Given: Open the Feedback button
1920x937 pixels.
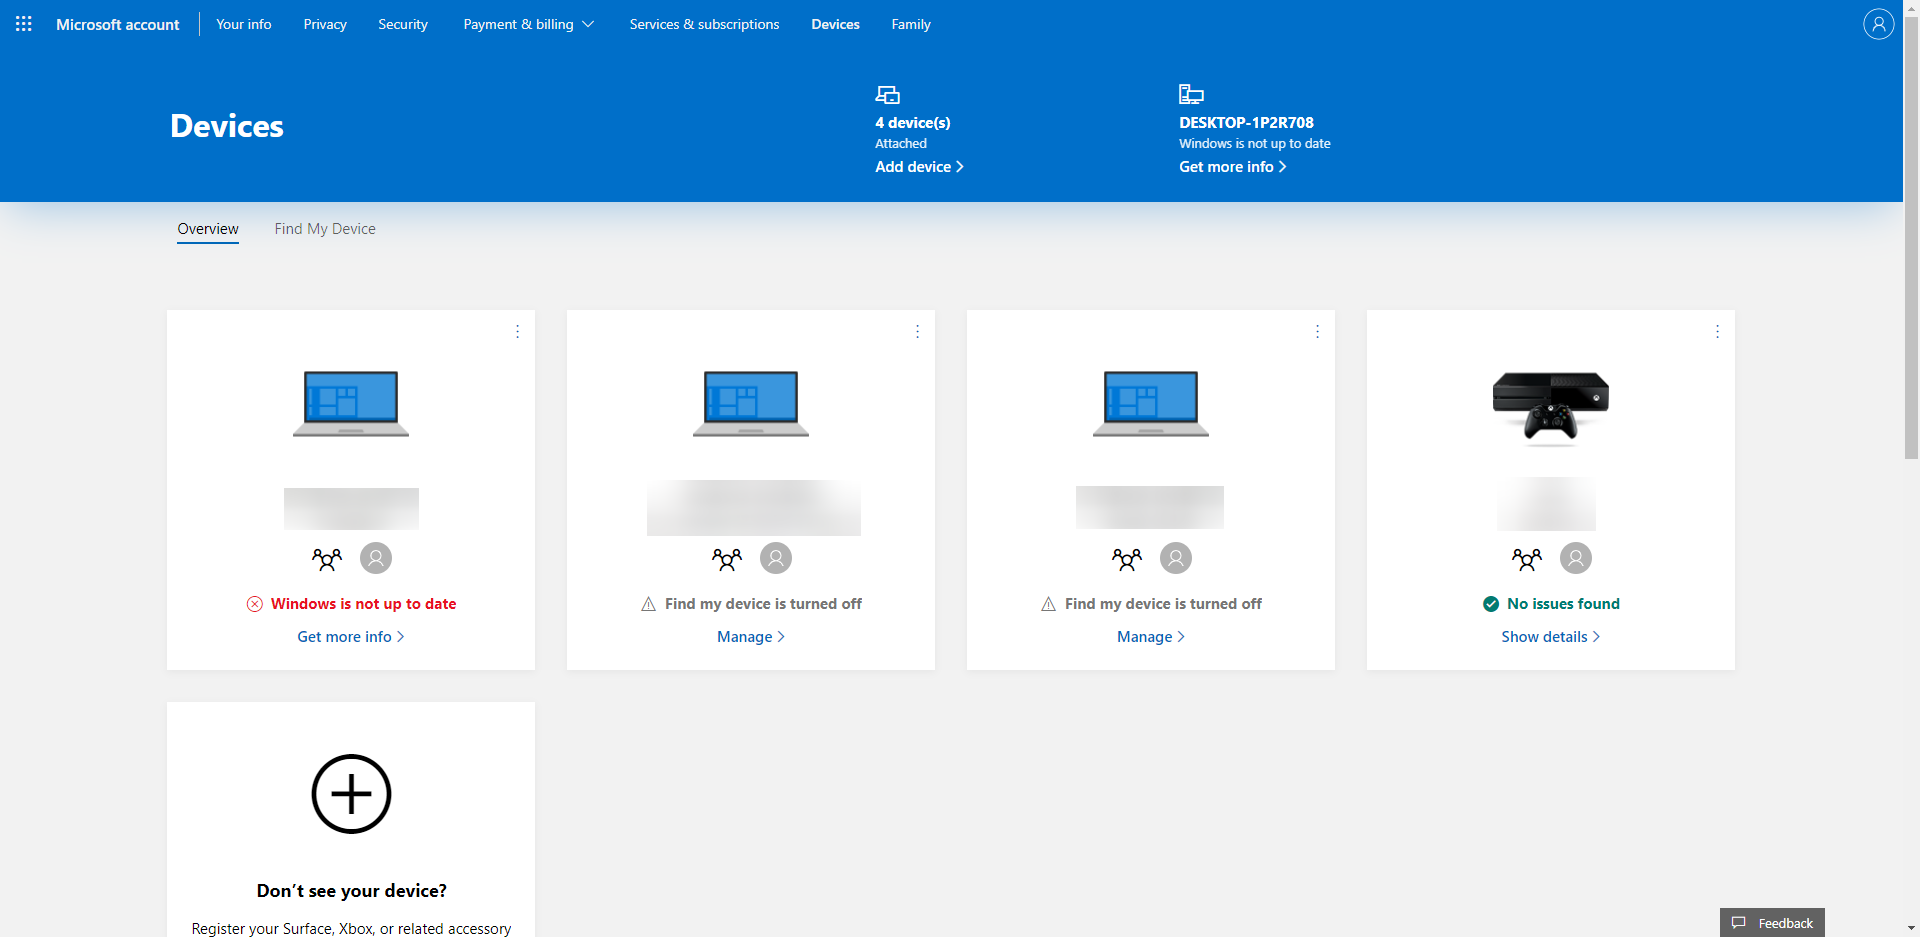Looking at the screenshot, I should (1772, 923).
